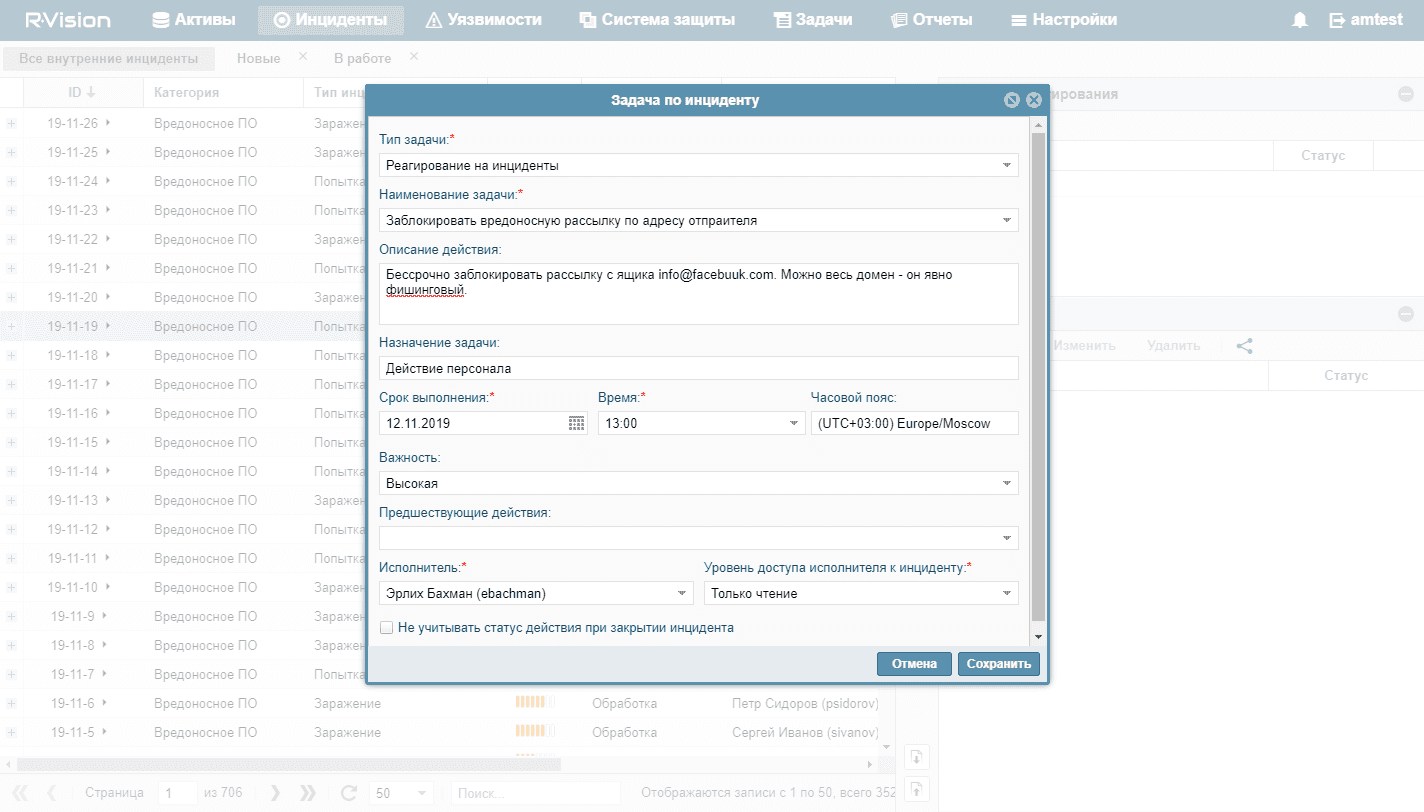Open the Тип задачи dropdown
Screen dimensions: 1424x812
tap(1006, 165)
